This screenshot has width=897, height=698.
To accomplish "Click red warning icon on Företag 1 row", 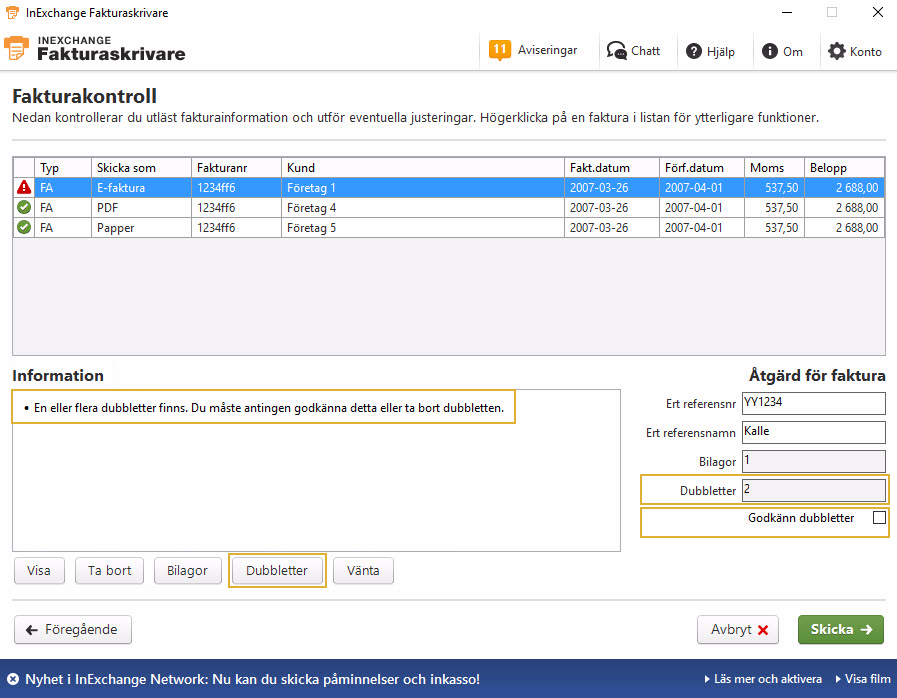I will (x=24, y=187).
